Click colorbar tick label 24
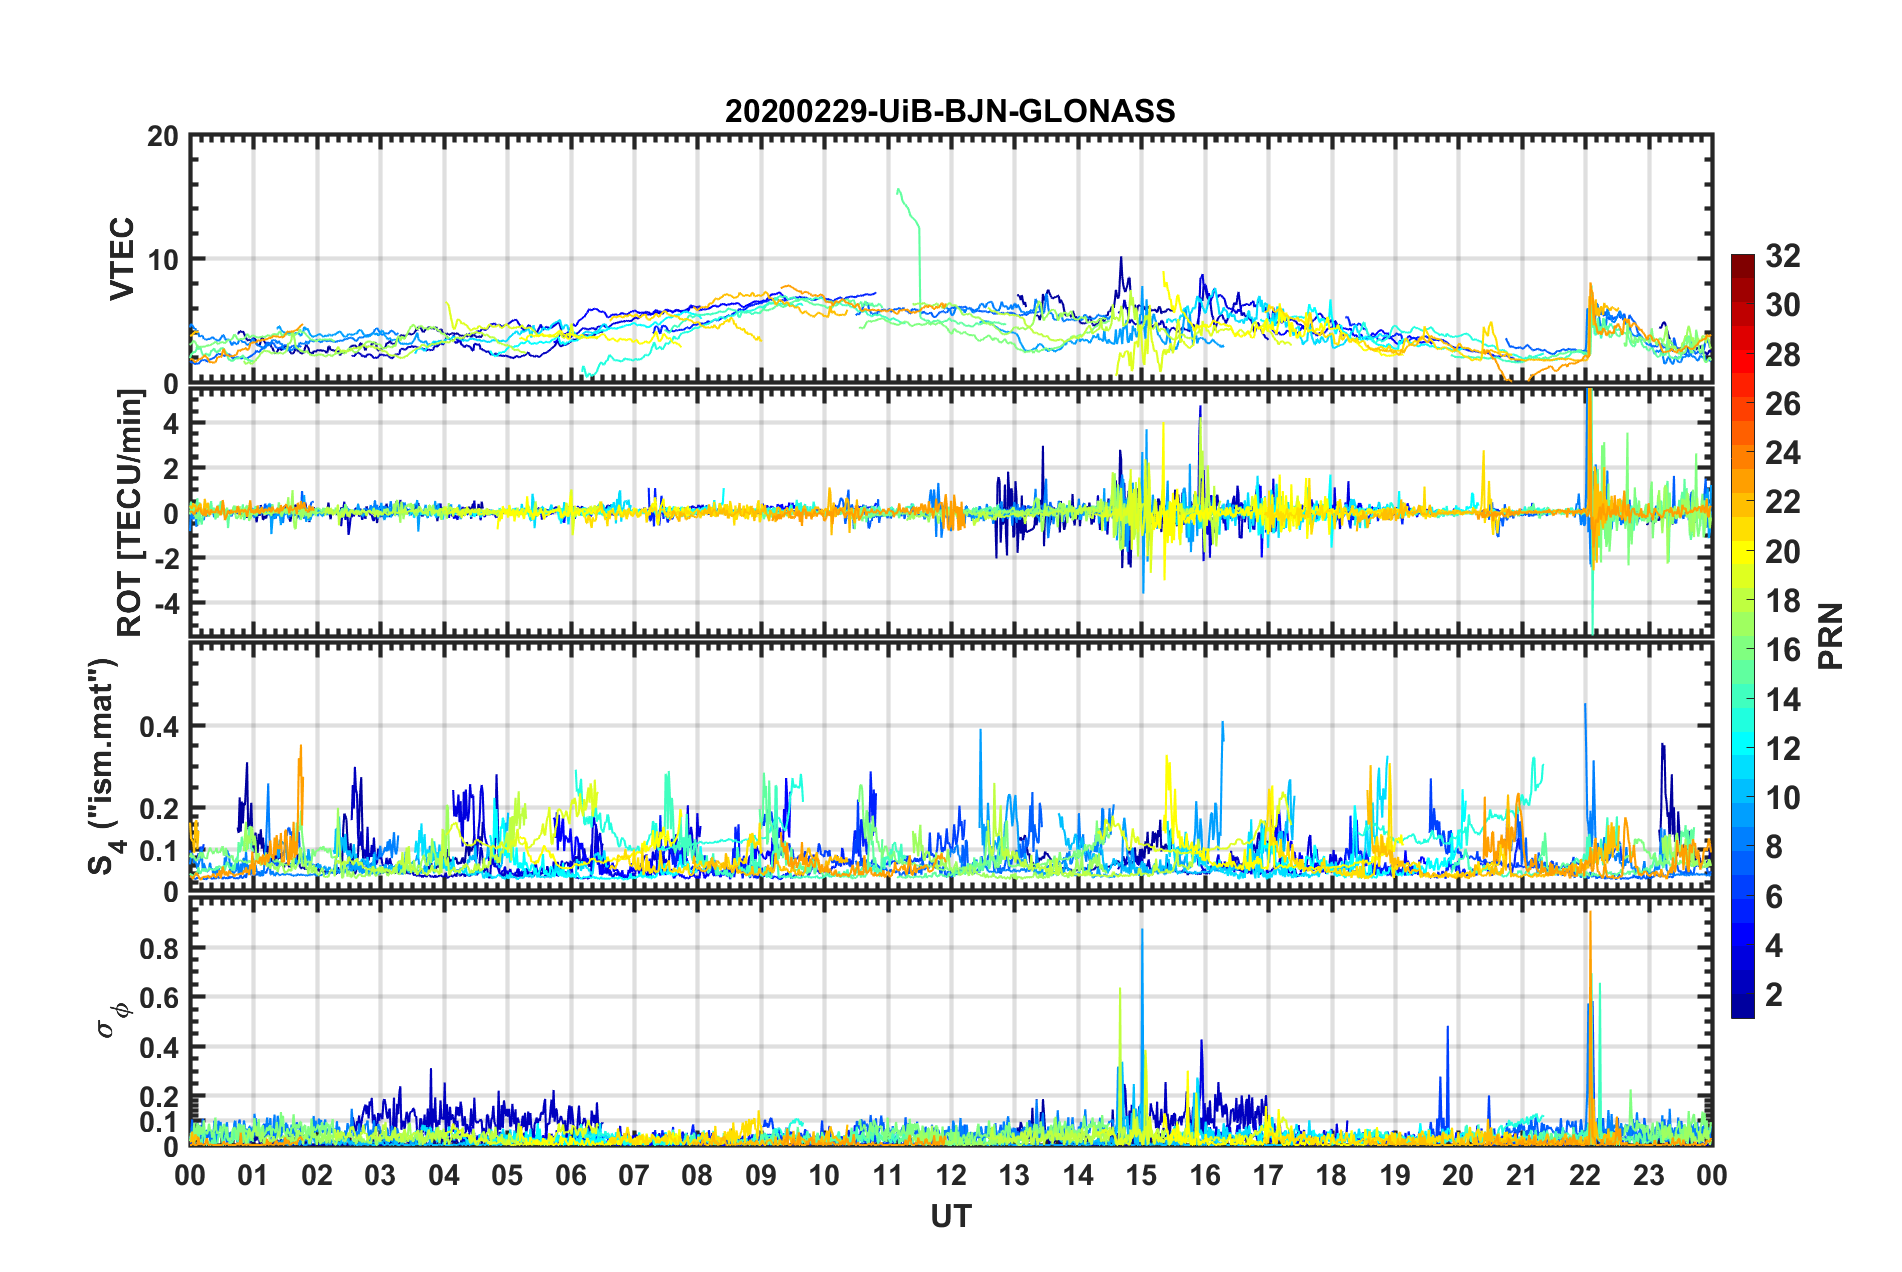The width and height of the screenshot is (1902, 1272). coord(1782,453)
